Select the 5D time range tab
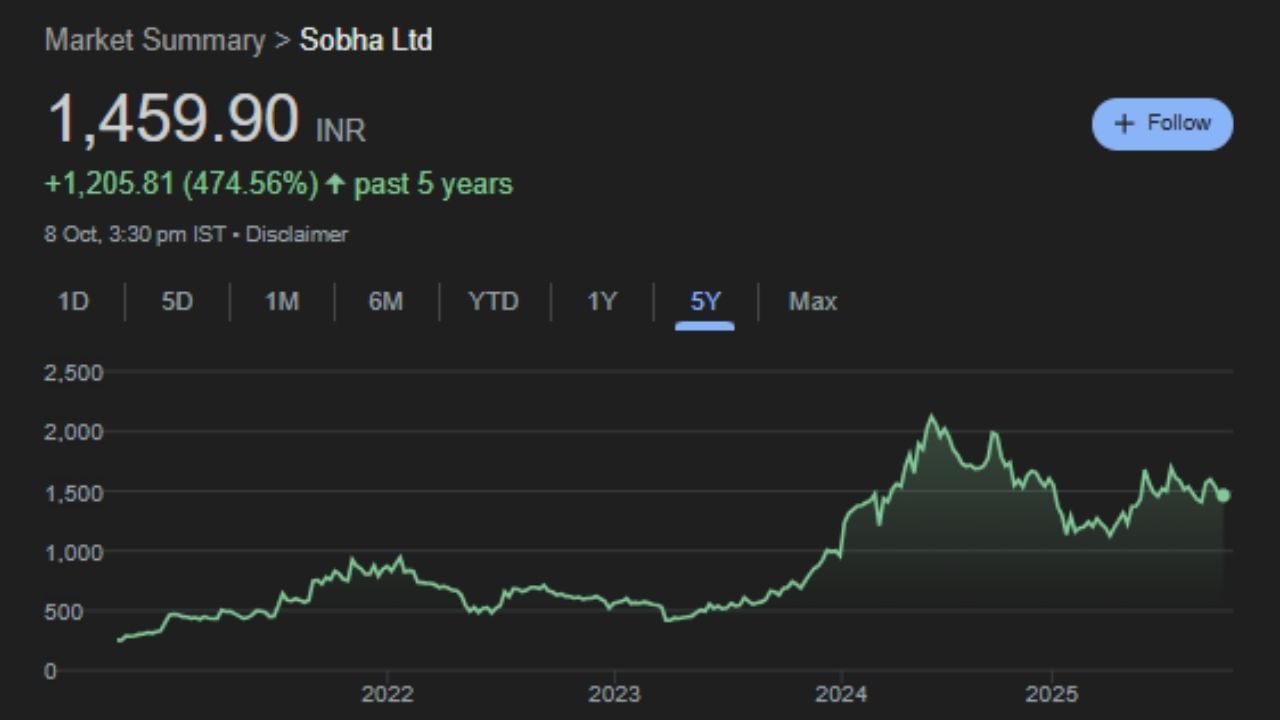1280x720 pixels. pos(177,301)
